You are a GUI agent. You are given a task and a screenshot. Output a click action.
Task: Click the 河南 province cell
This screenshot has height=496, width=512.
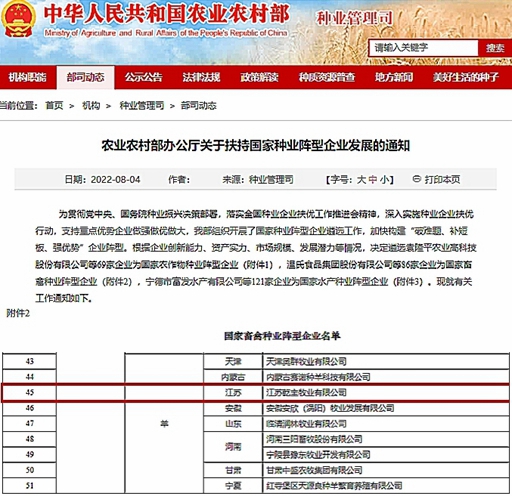click(x=233, y=447)
